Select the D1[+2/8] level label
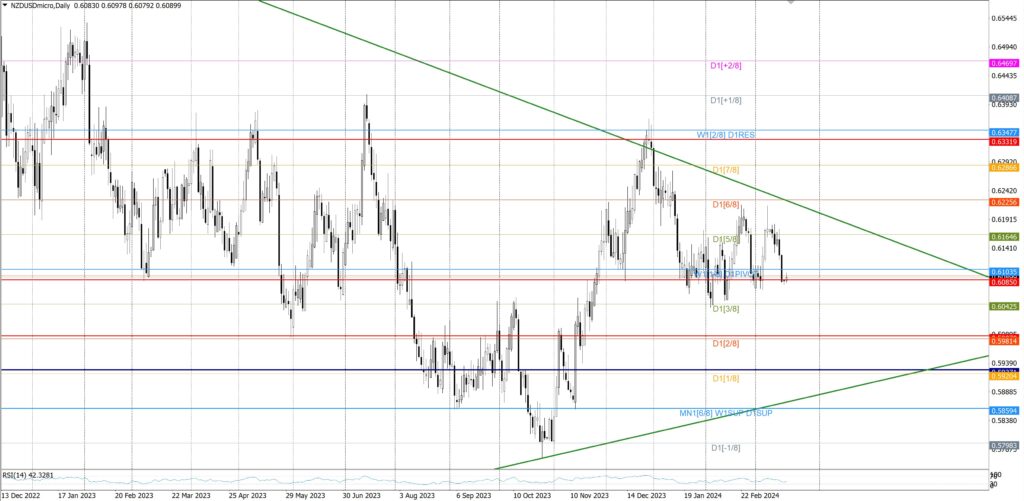 [726, 66]
